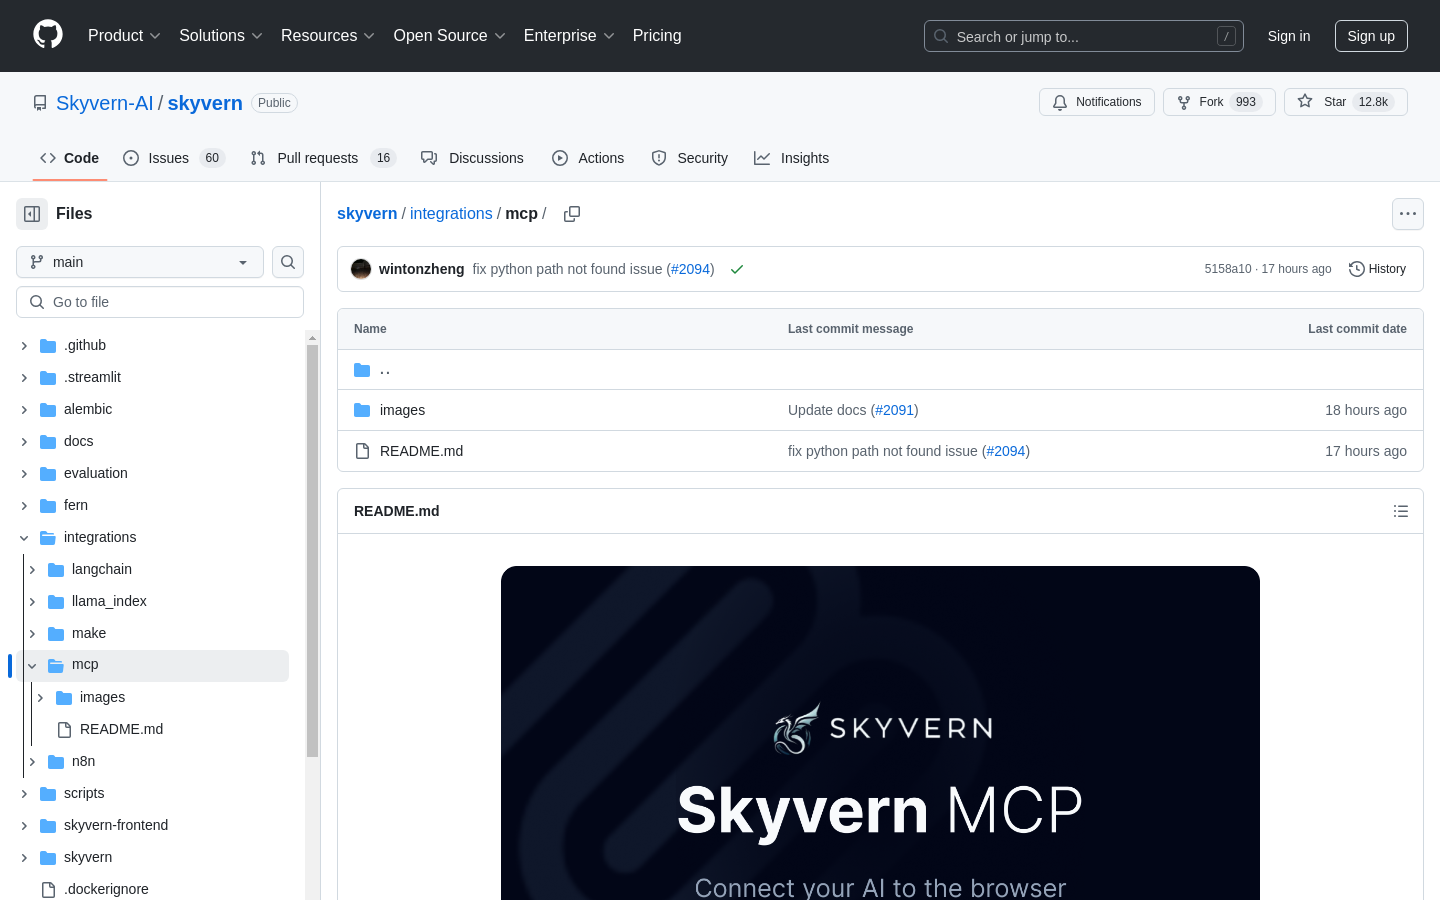Open the Security tab
The width and height of the screenshot is (1440, 900).
point(690,158)
